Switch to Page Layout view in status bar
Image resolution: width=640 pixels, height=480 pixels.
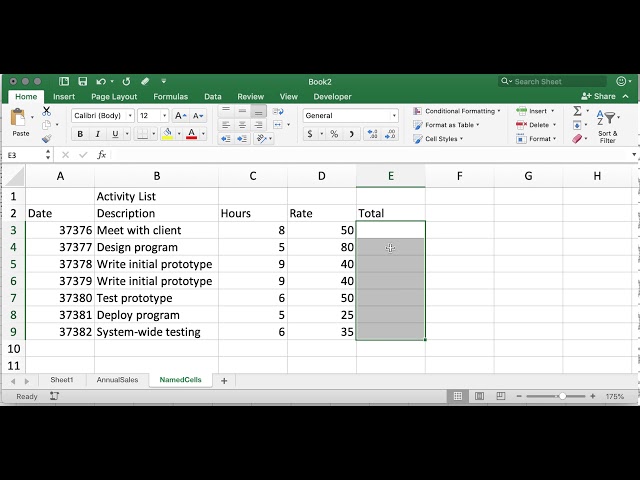pos(480,396)
